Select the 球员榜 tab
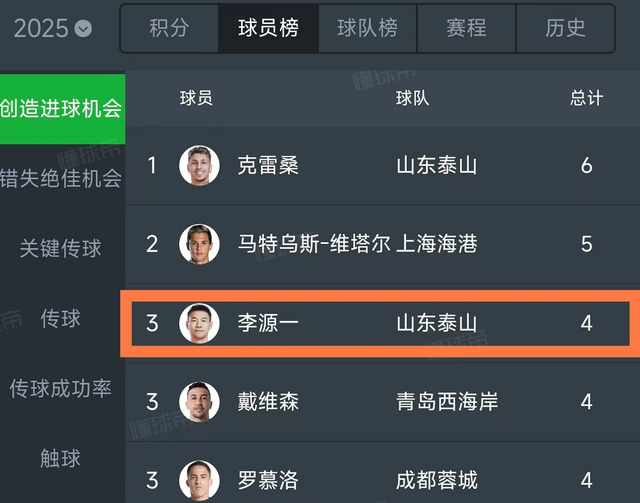The height and width of the screenshot is (503, 640). click(268, 28)
